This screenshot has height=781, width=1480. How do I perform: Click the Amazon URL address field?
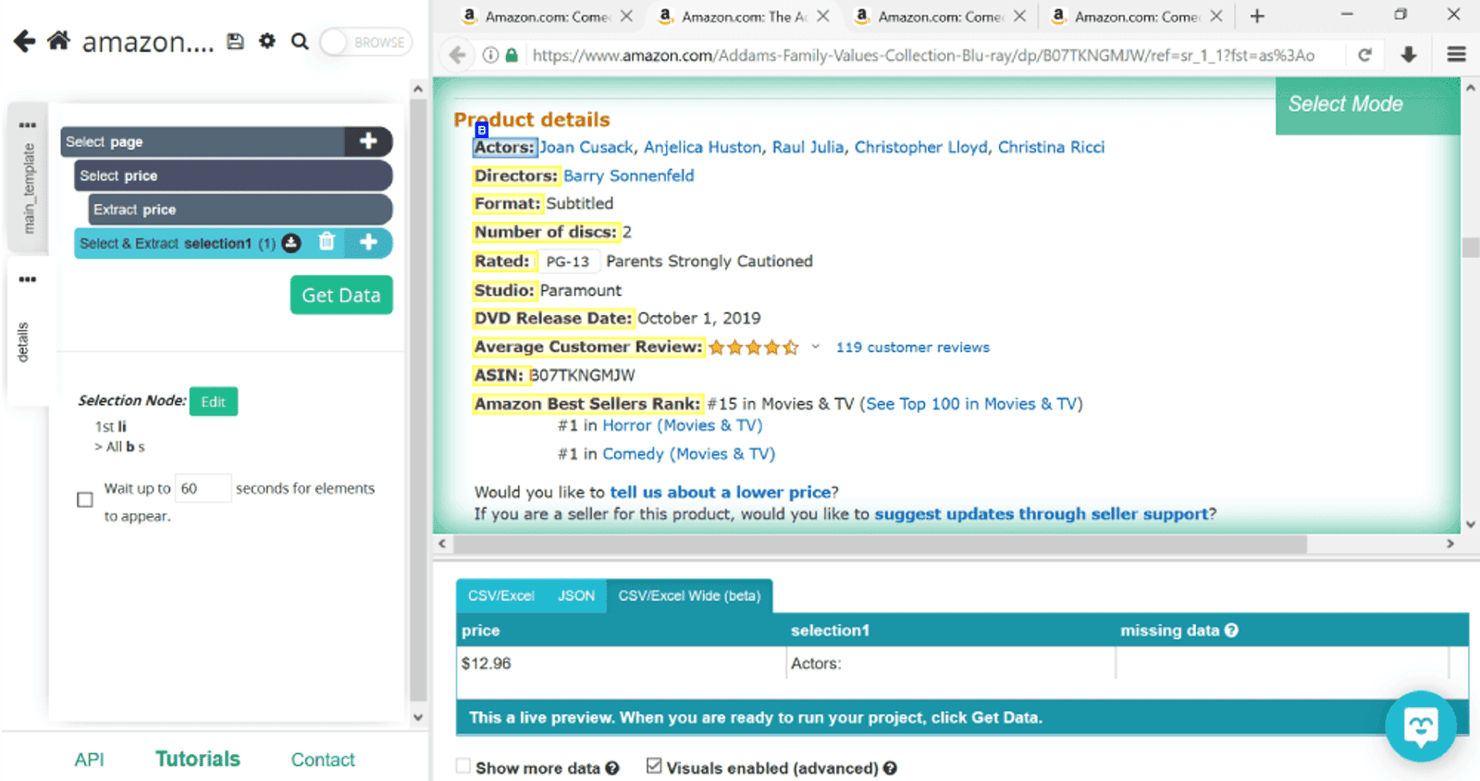click(x=923, y=55)
